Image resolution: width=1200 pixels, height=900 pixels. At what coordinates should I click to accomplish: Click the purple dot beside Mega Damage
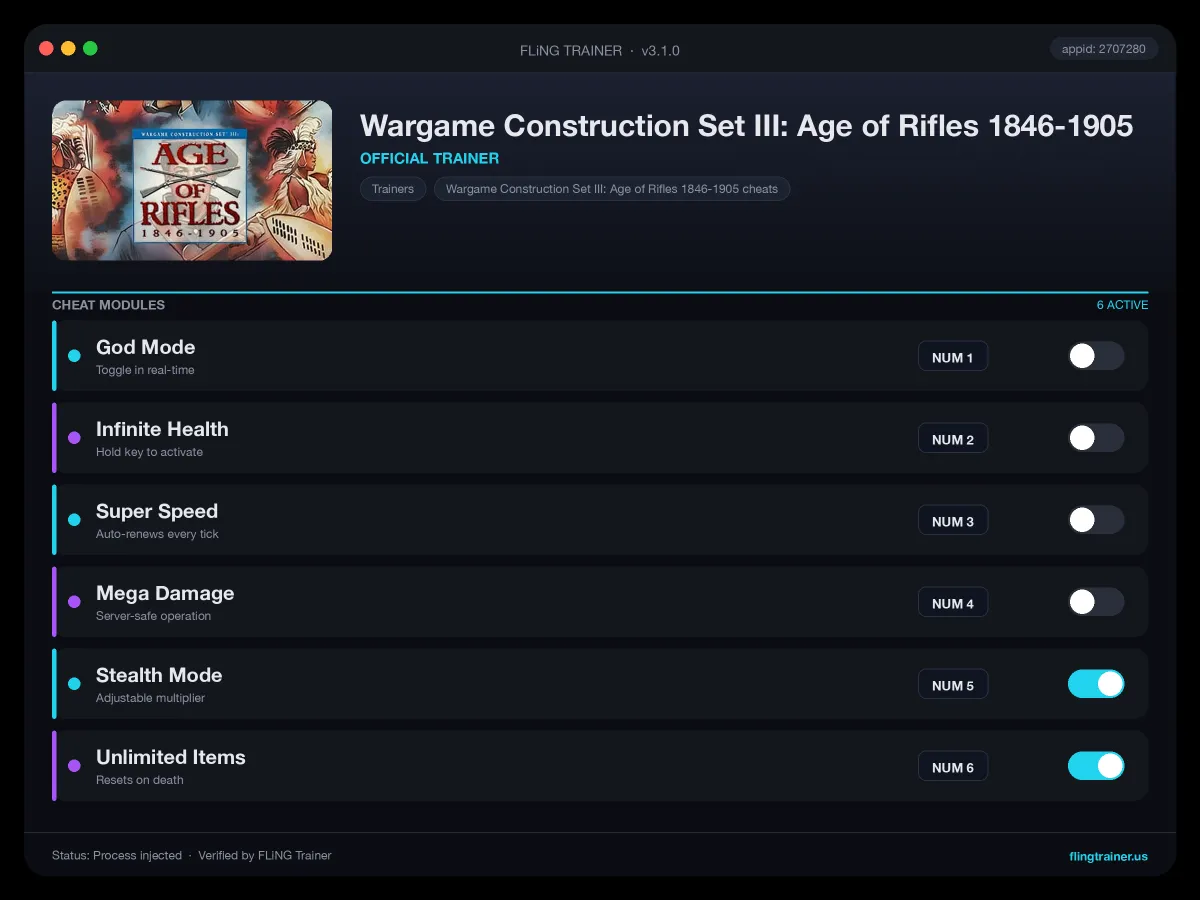(x=74, y=602)
